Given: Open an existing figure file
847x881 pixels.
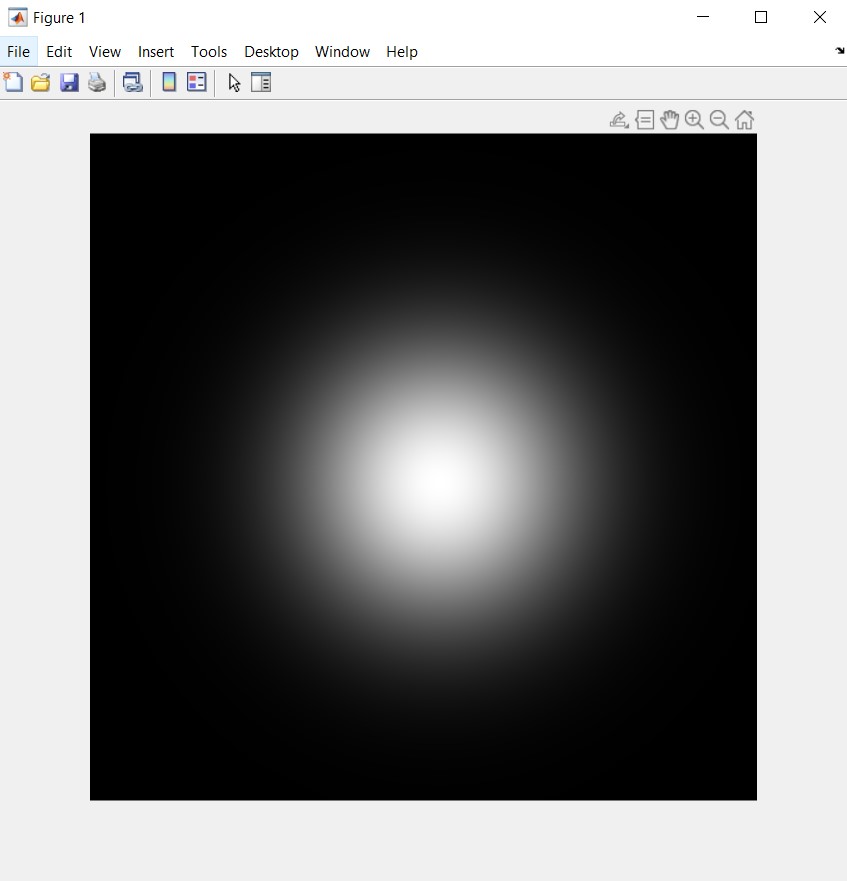Looking at the screenshot, I should coord(40,82).
